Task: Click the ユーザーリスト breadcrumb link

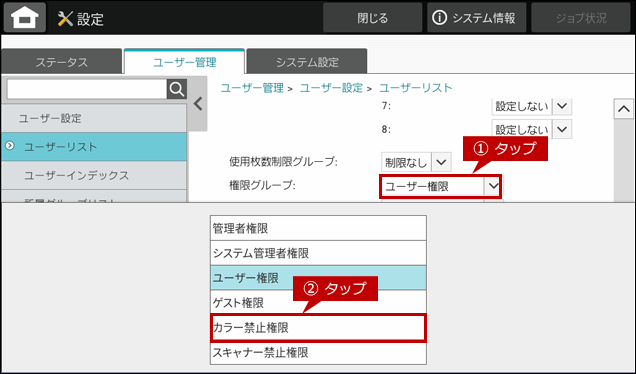Action: 415,88
